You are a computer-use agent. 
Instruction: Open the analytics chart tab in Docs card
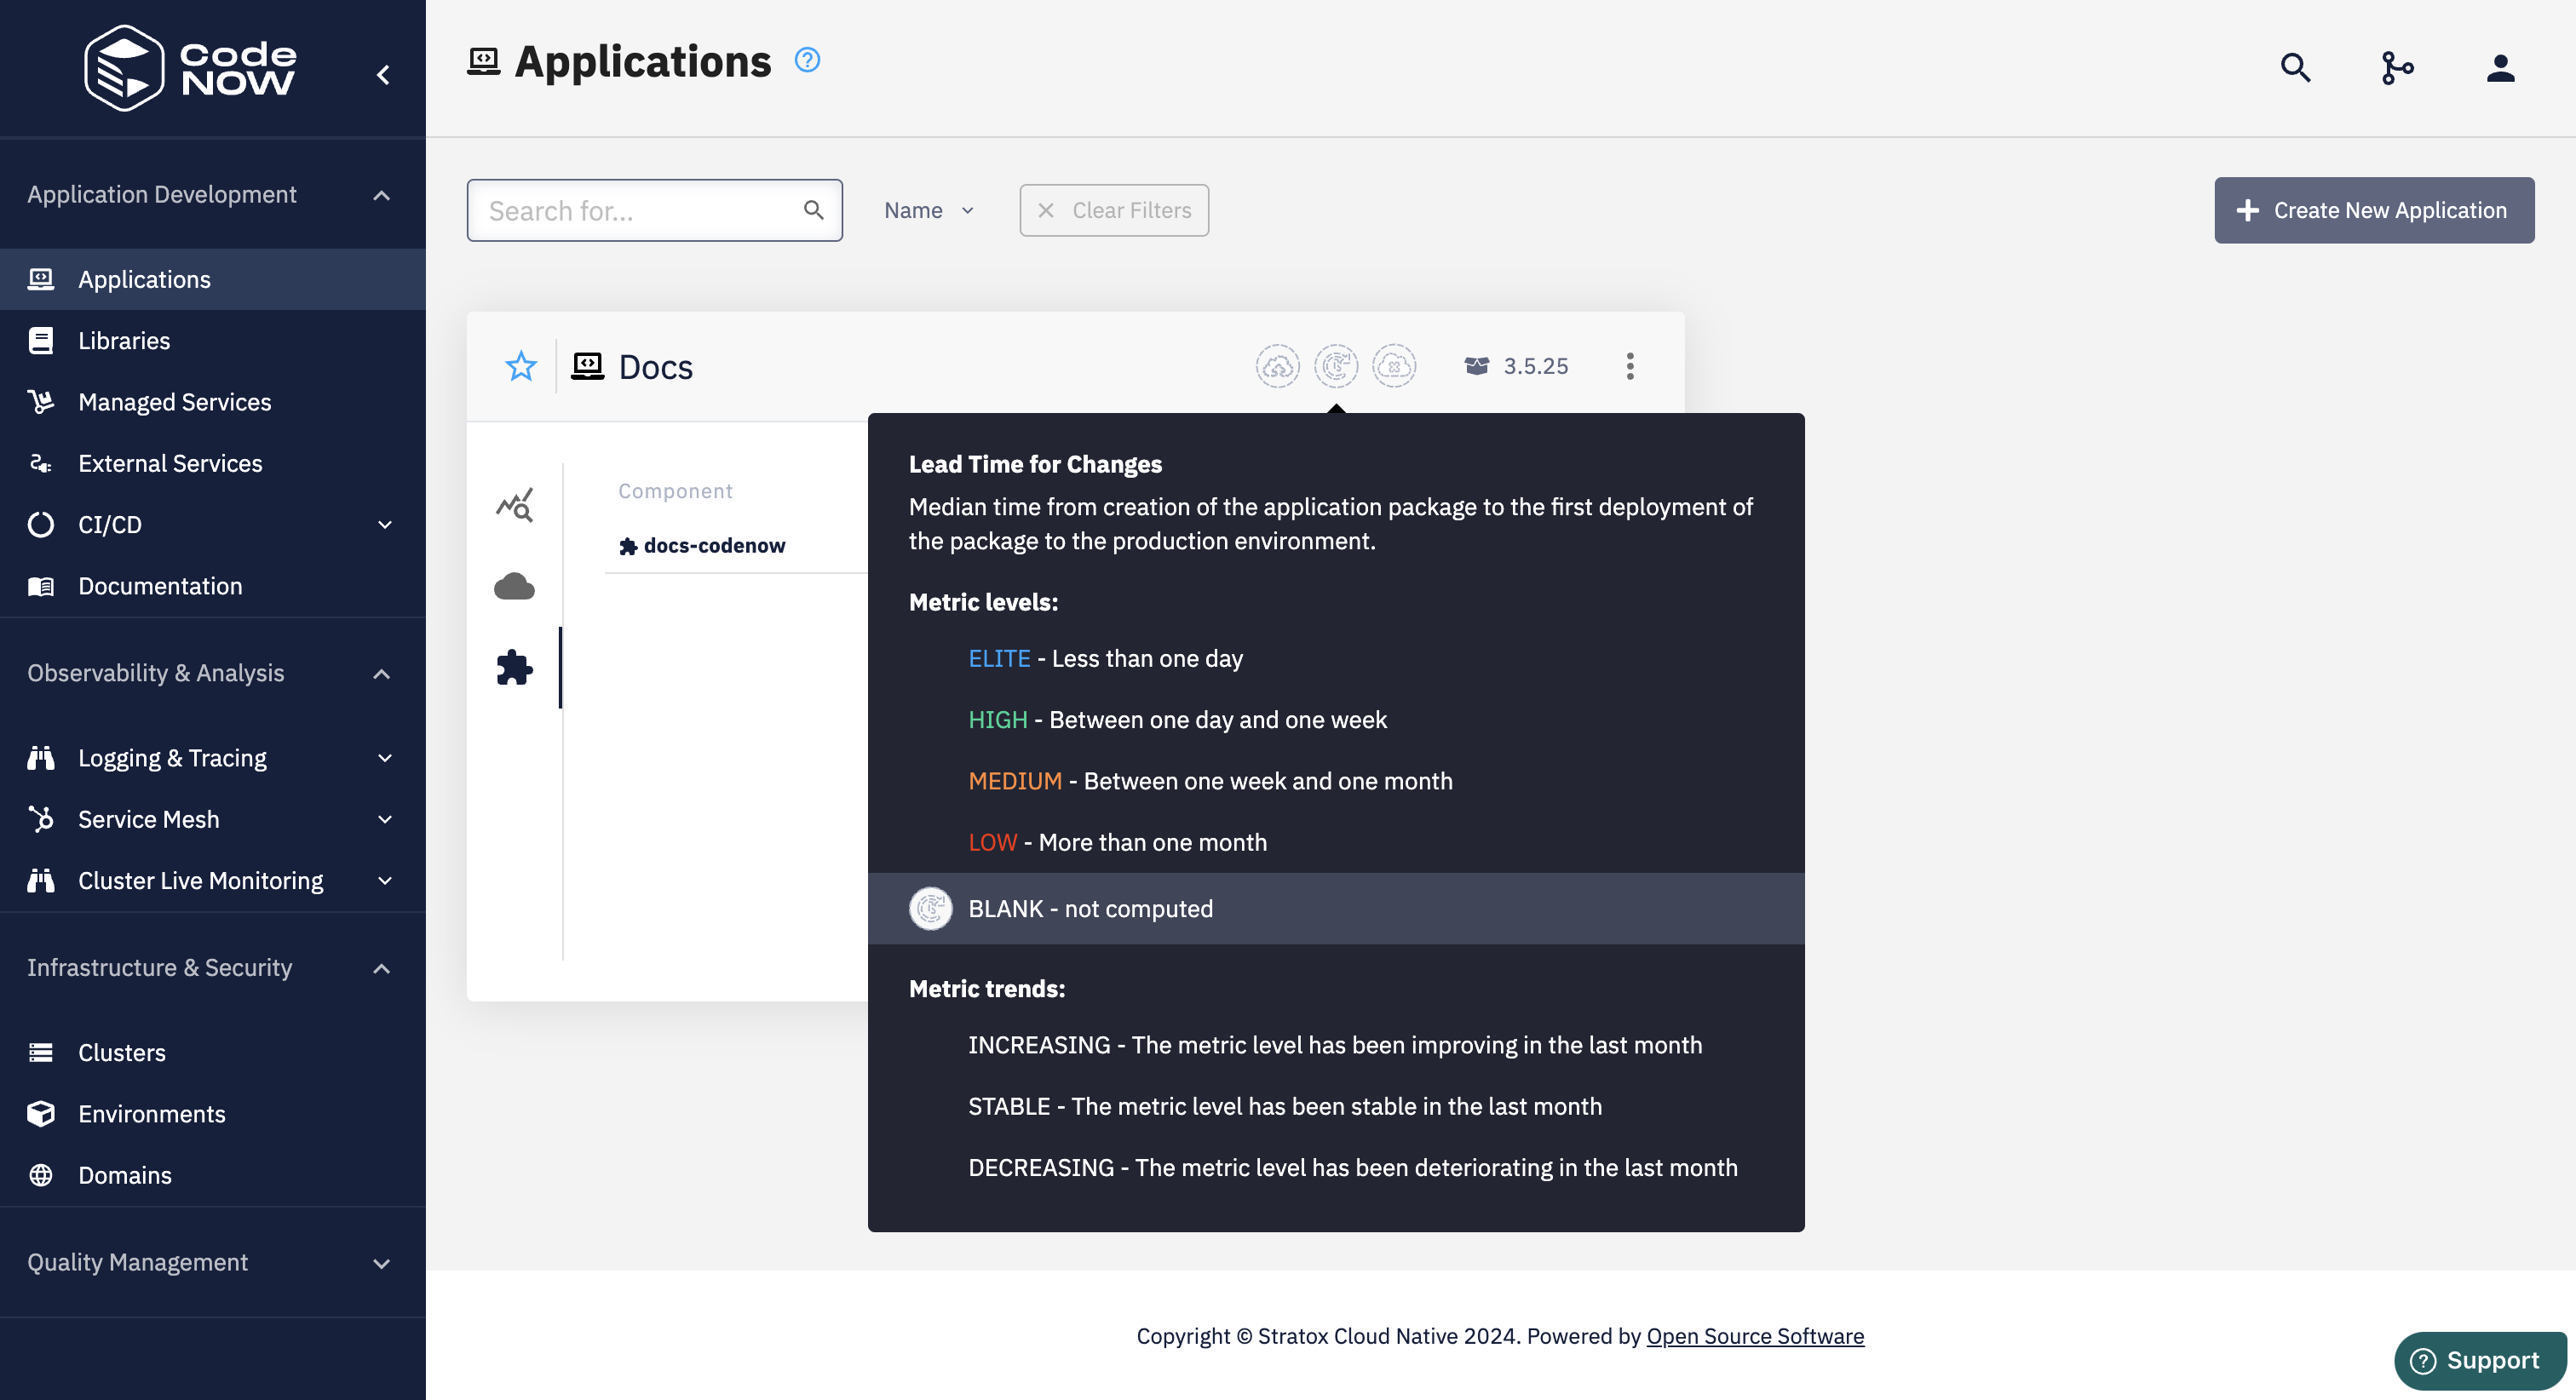pyautogui.click(x=514, y=505)
